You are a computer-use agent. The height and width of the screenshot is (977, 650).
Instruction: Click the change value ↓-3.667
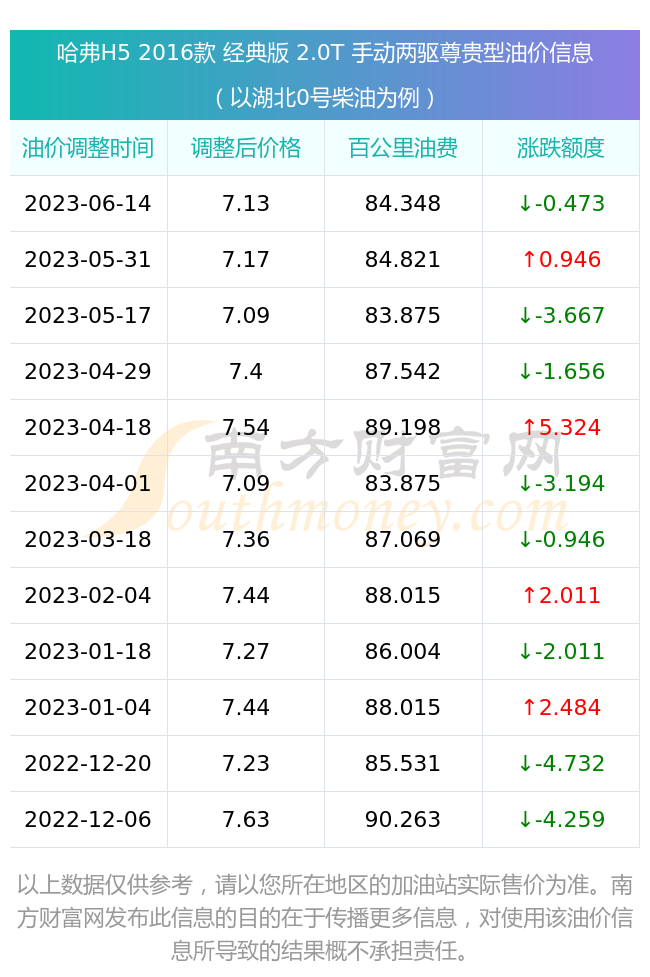point(562,315)
